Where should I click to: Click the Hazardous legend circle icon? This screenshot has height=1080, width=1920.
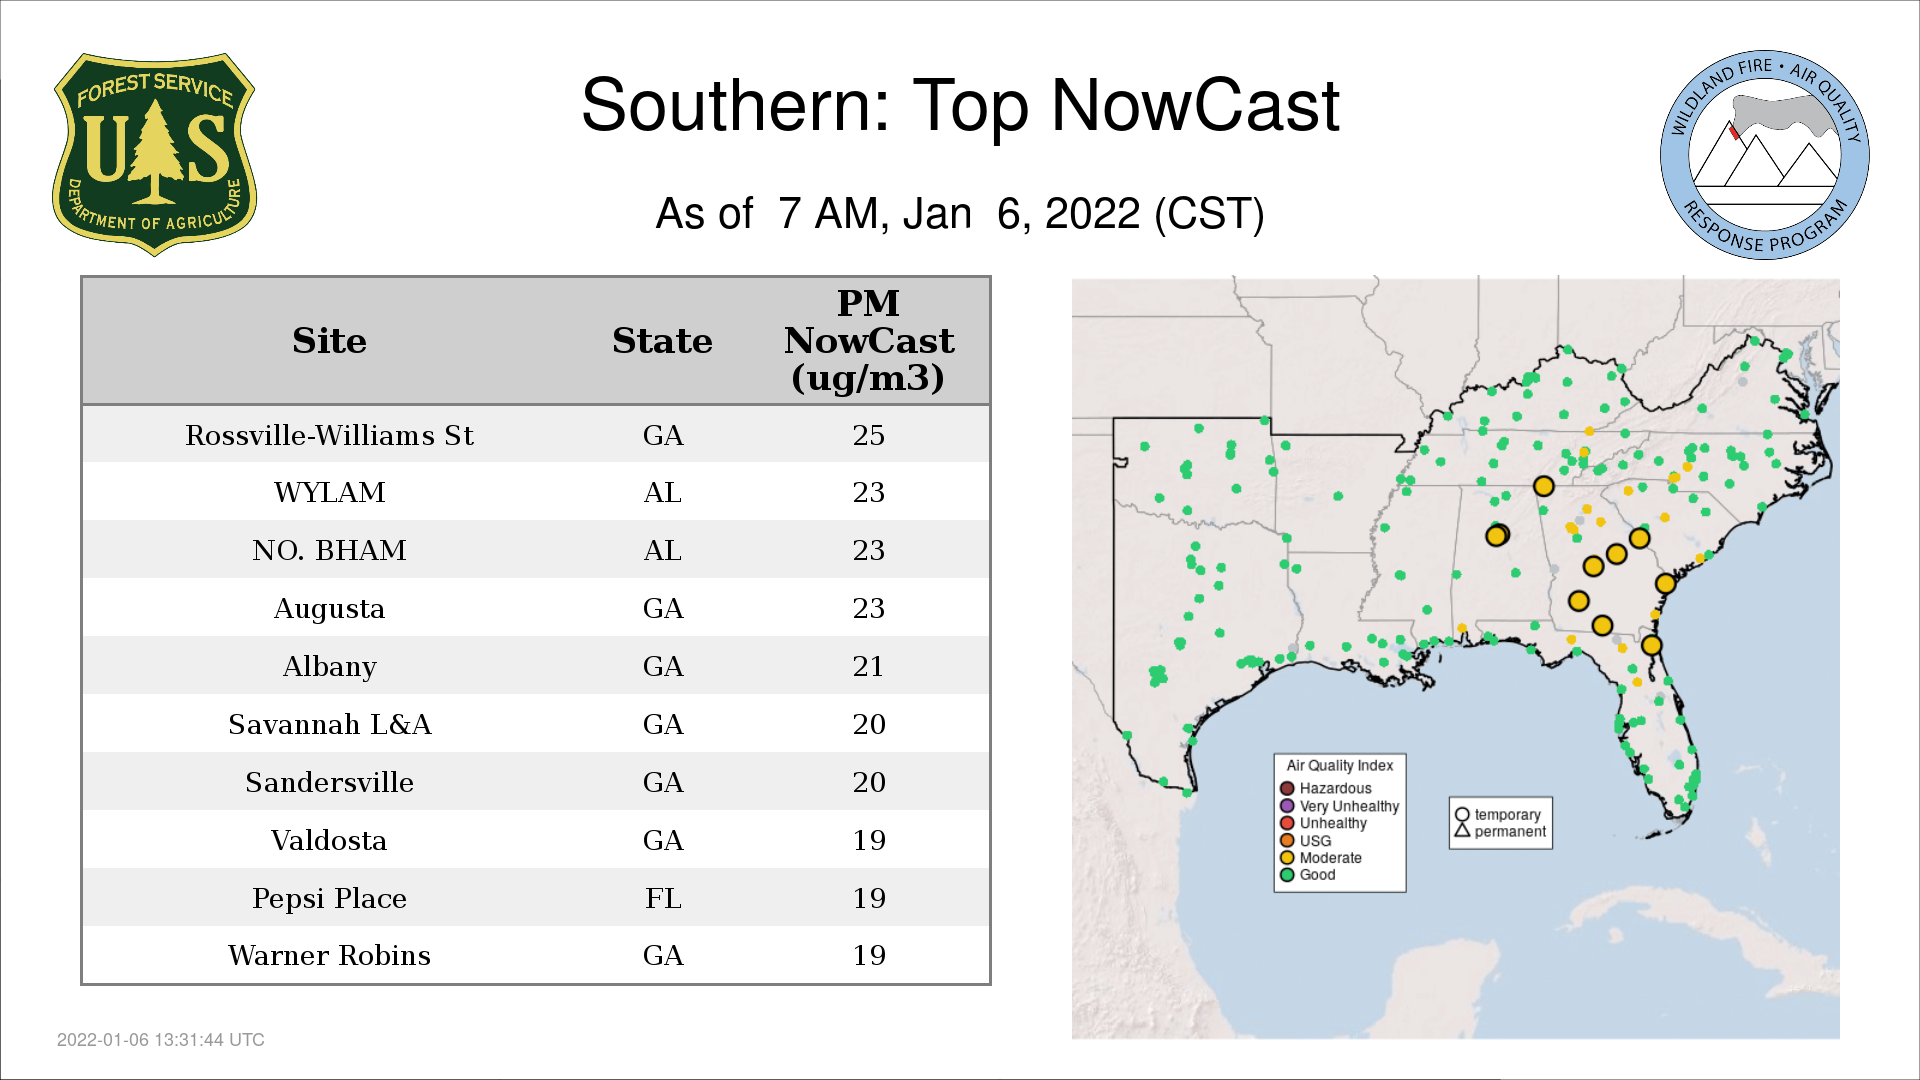click(x=1287, y=789)
